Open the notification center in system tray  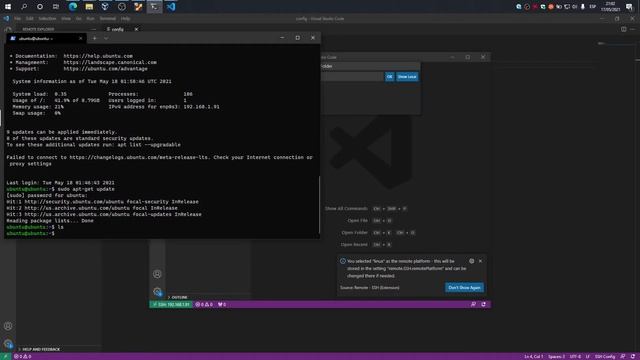coord(629,7)
